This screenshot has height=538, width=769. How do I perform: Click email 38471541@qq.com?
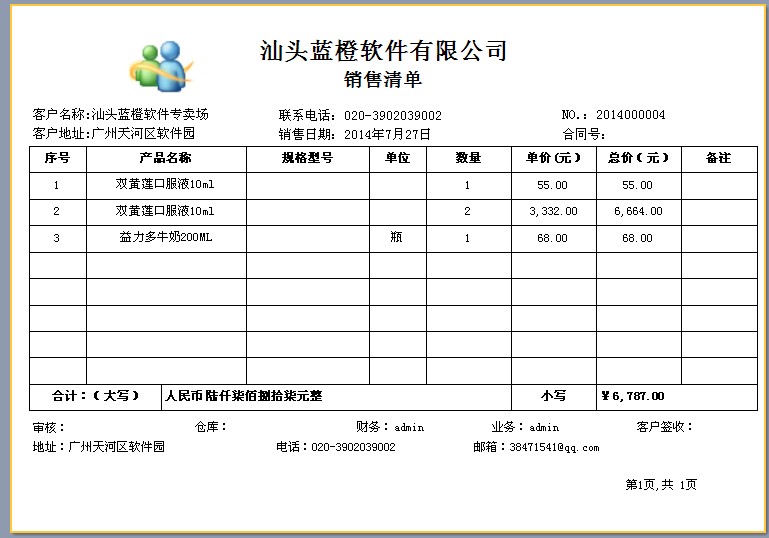554,447
